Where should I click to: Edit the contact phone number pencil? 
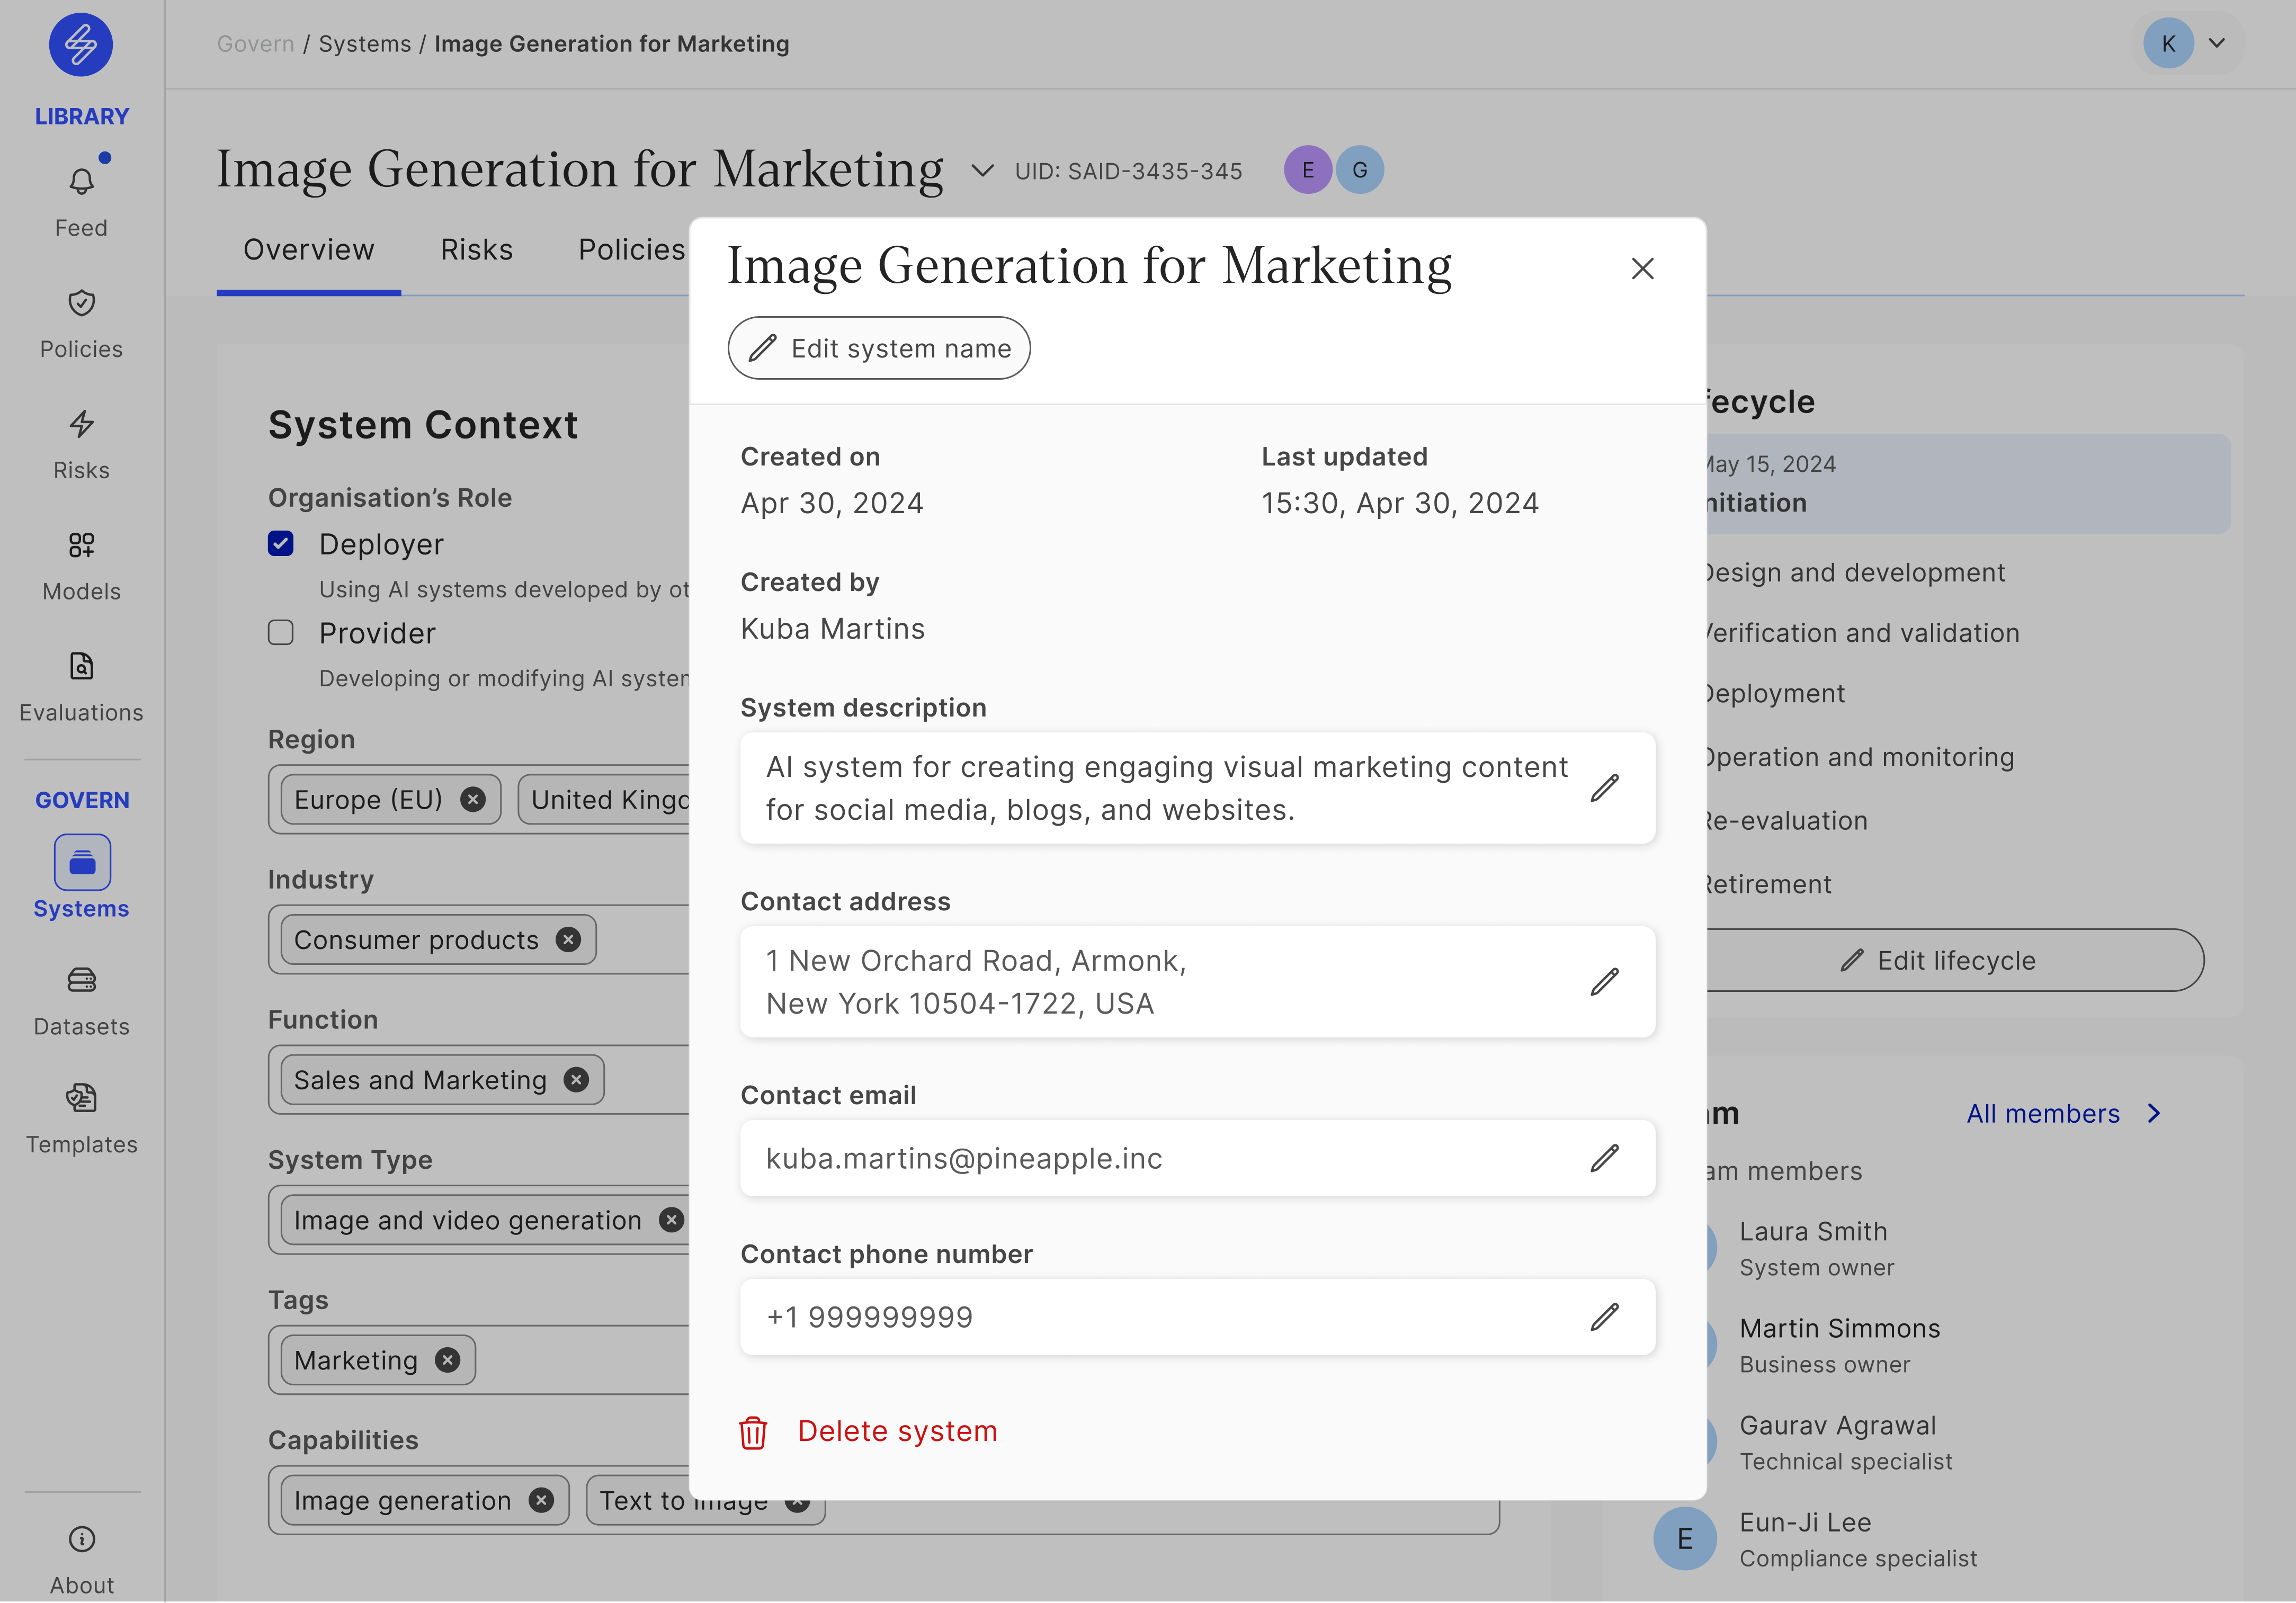(1605, 1317)
